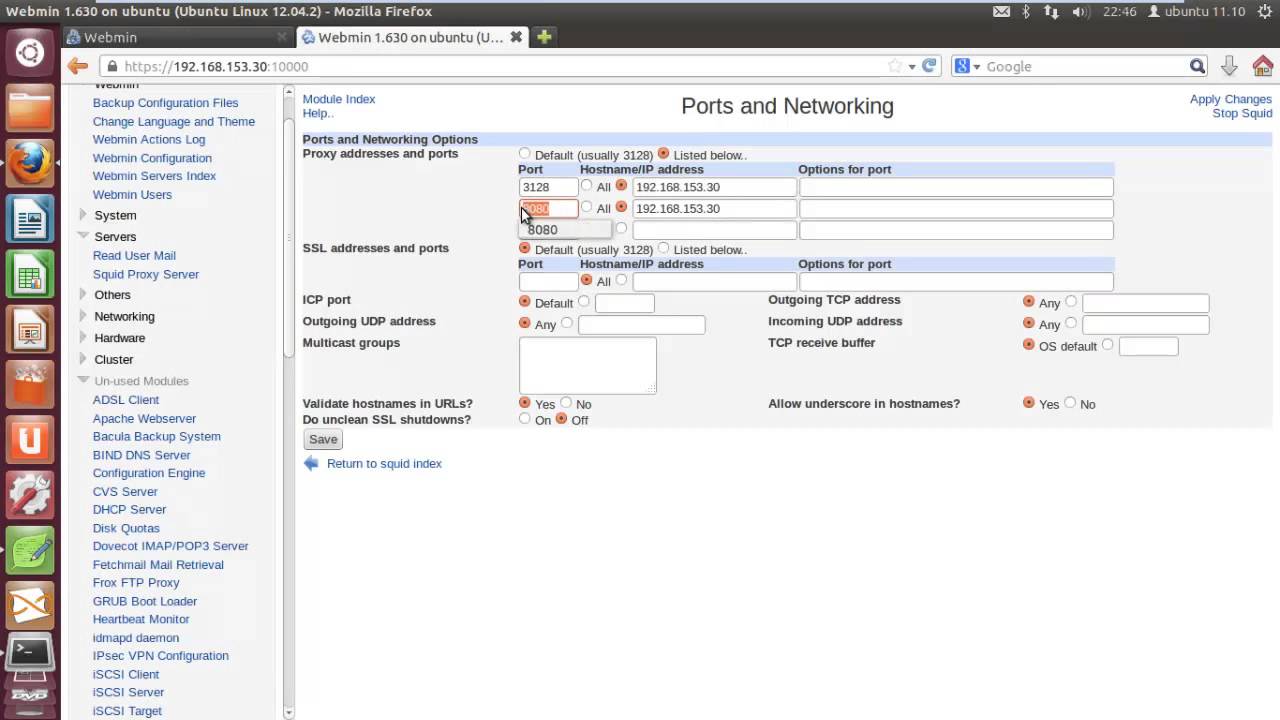Click the Save button
Screen dimensions: 1280x720
323,439
